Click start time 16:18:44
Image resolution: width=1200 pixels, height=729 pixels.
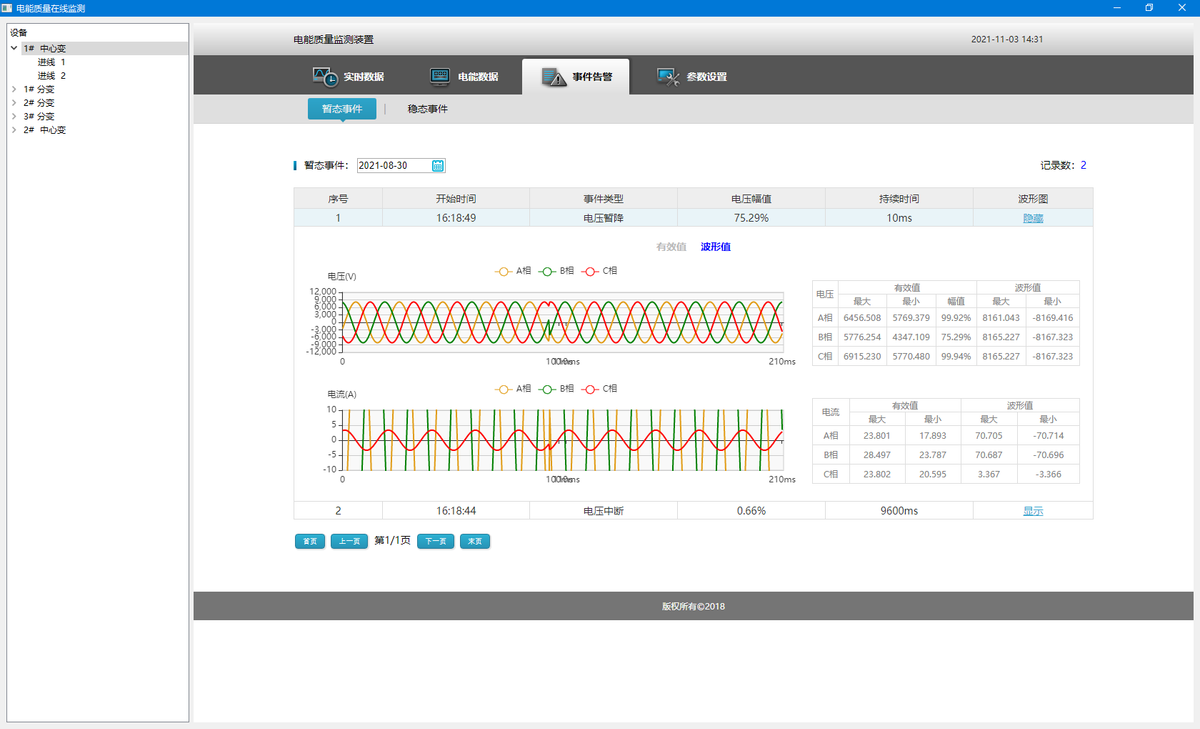coord(456,510)
